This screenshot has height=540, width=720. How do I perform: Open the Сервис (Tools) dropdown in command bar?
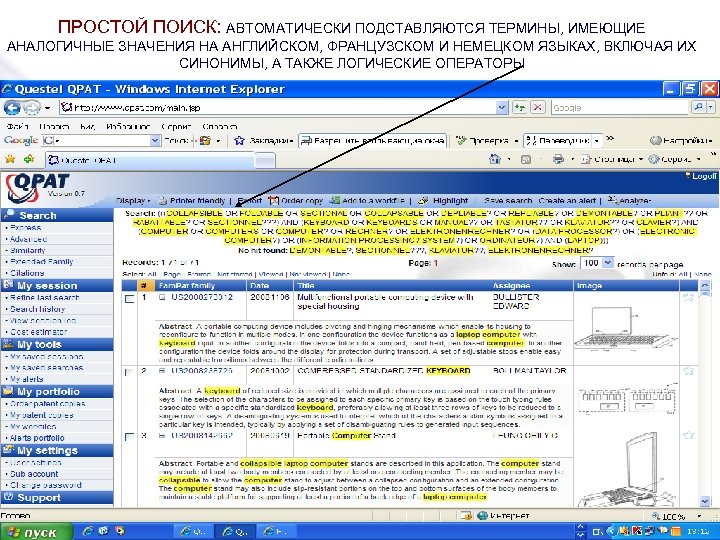[x=675, y=159]
